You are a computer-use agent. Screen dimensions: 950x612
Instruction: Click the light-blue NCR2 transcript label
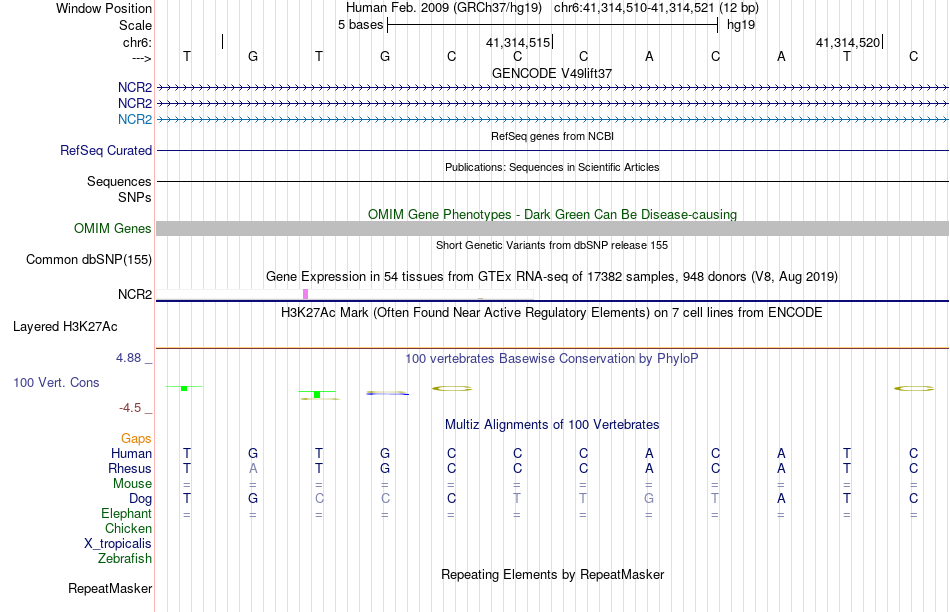[x=135, y=119]
